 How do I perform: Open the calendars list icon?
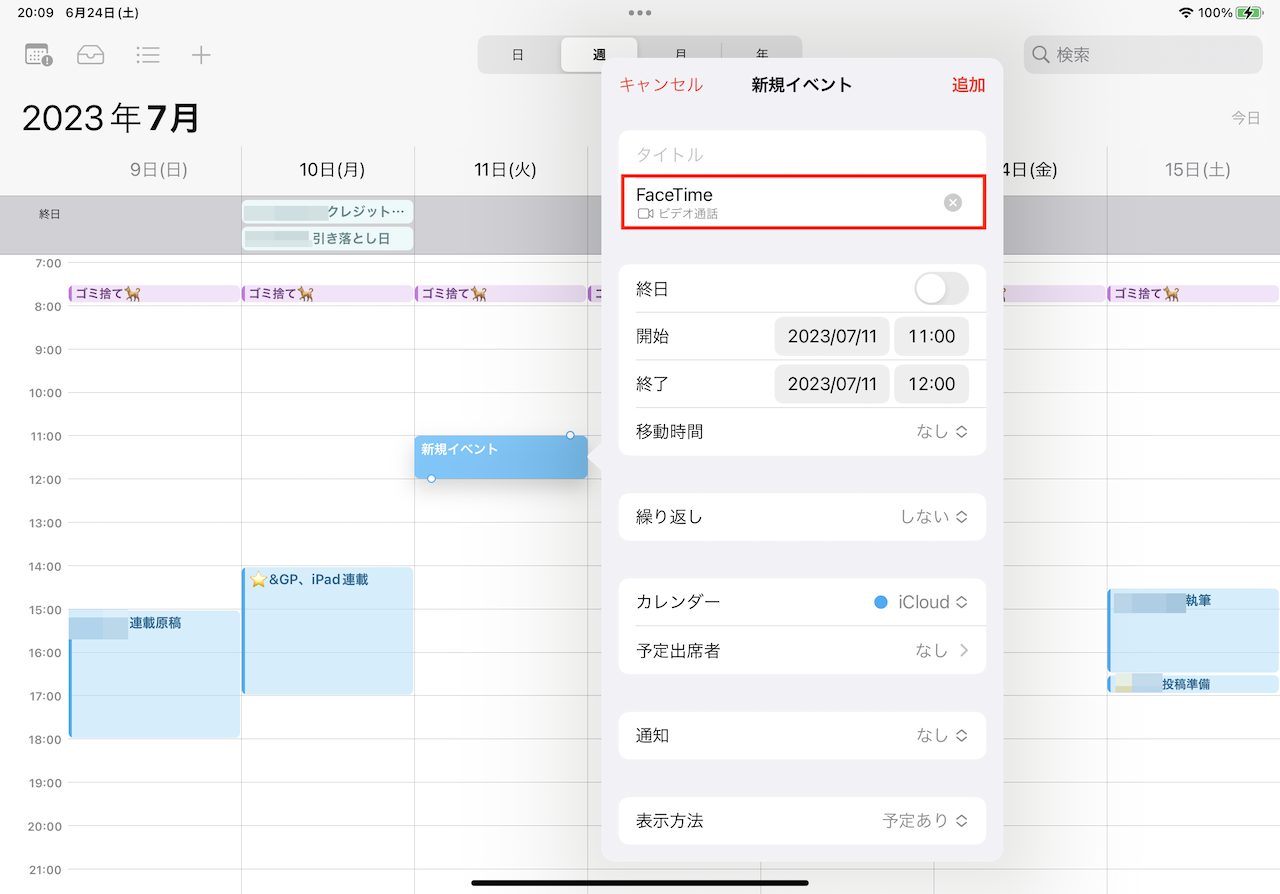38,55
